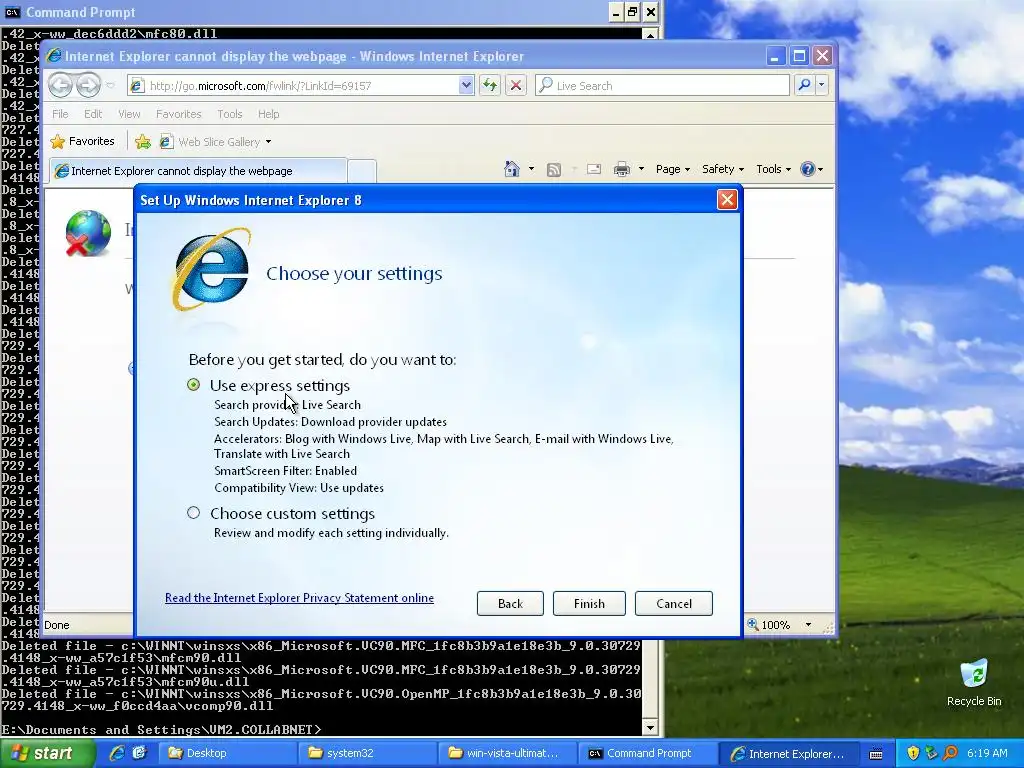This screenshot has width=1024, height=768.
Task: Select Choose custom settings radio button
Action: click(x=193, y=513)
